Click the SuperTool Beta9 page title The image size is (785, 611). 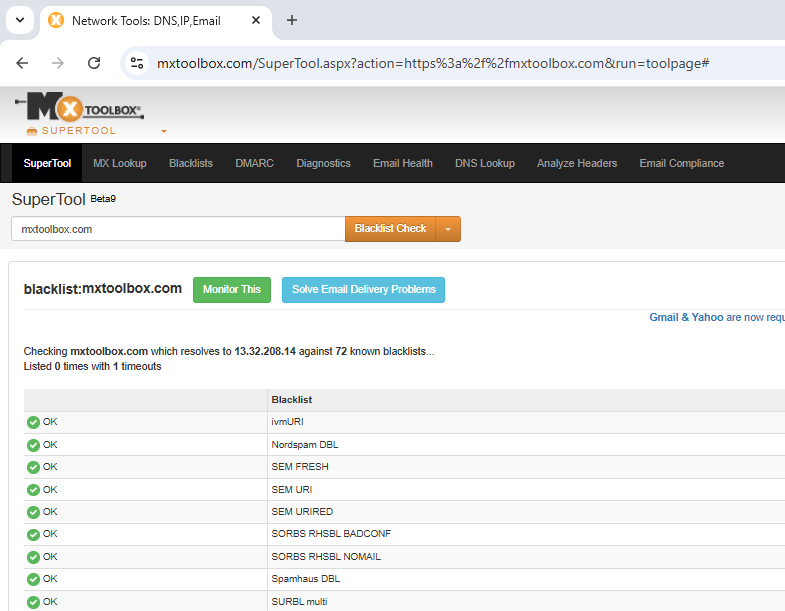64,199
